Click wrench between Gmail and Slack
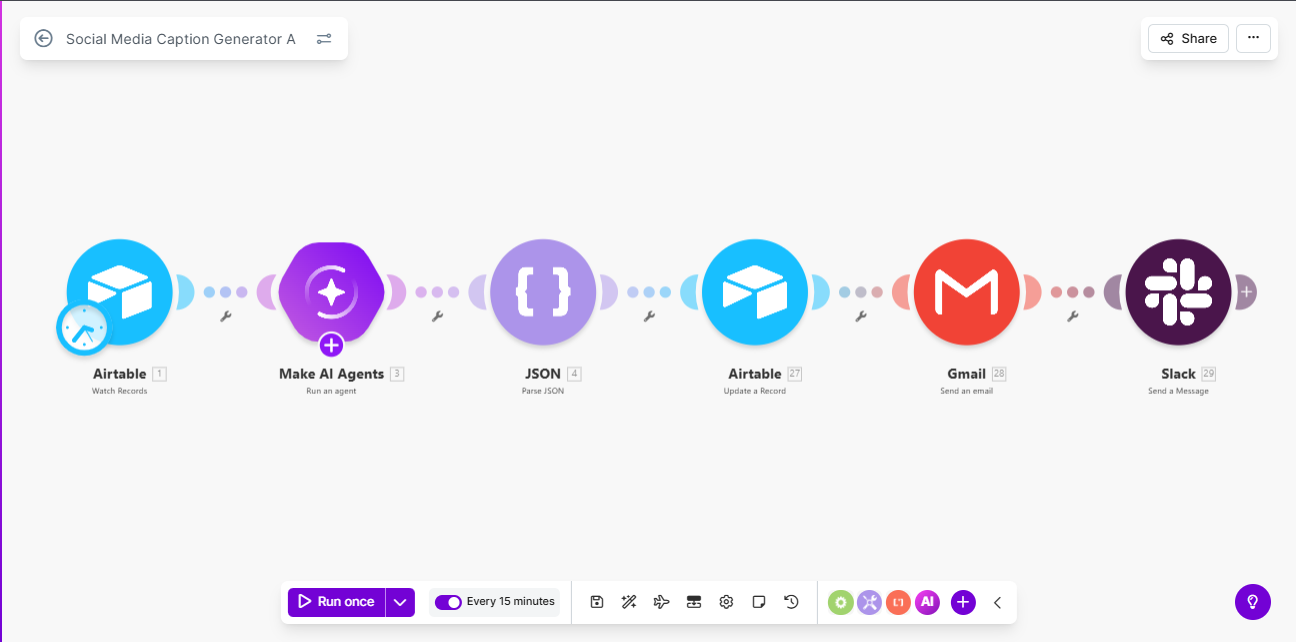The image size is (1296, 642). [1073, 317]
